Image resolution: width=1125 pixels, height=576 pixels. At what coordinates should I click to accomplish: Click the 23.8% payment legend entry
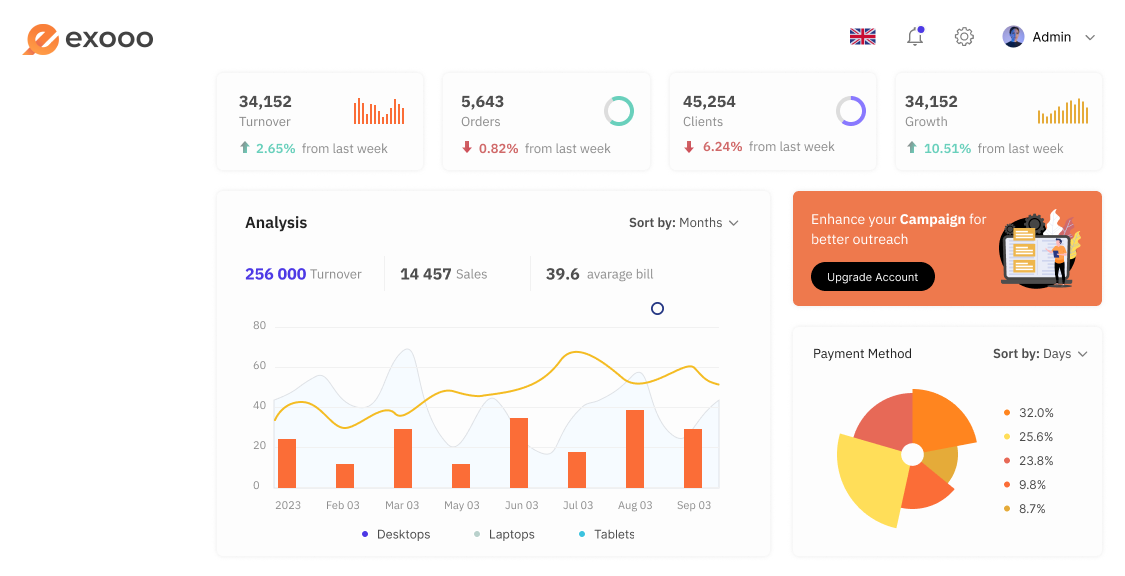coord(1029,461)
